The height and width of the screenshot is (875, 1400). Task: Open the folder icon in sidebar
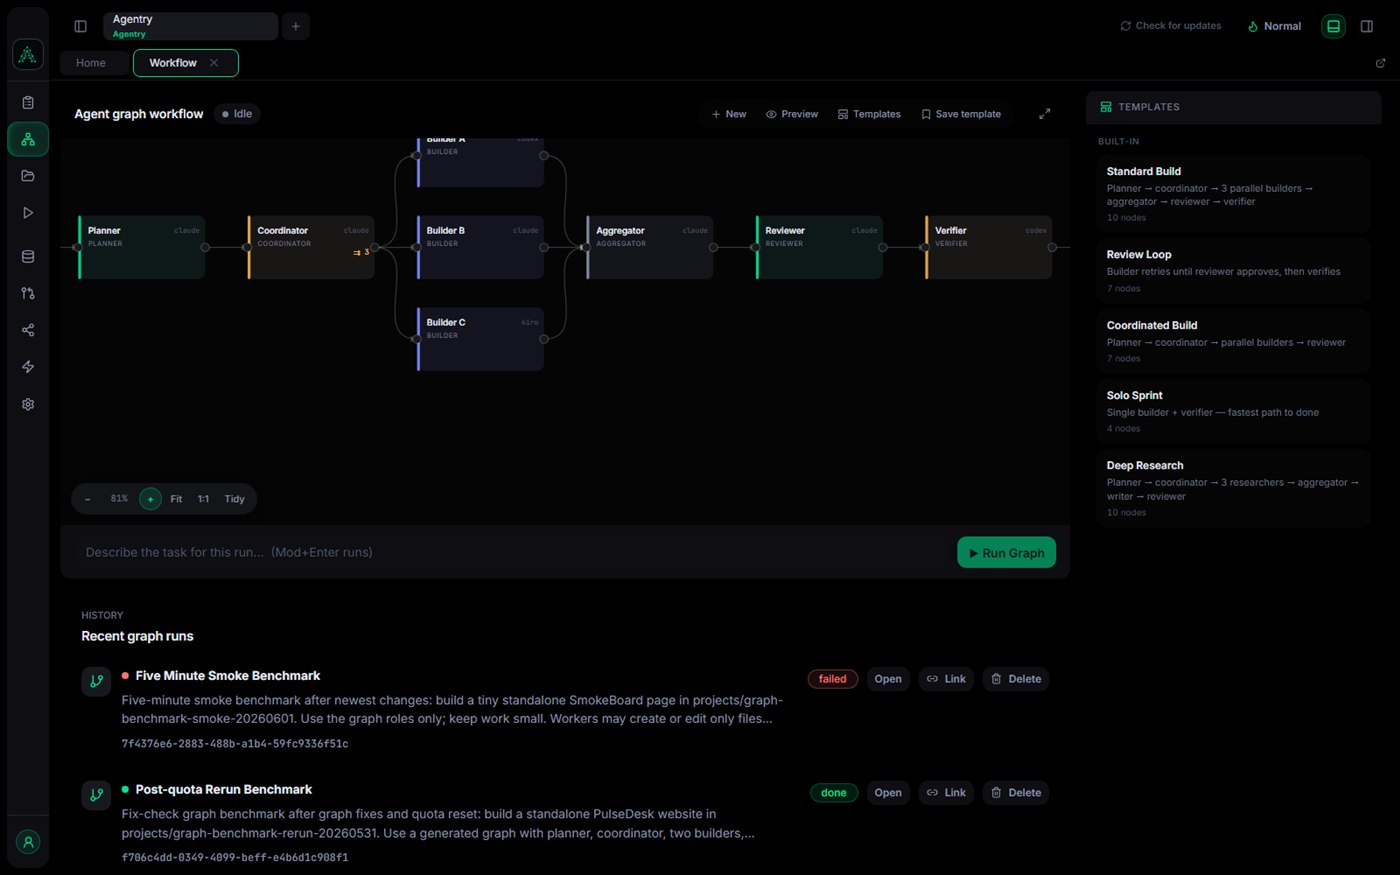pos(28,176)
